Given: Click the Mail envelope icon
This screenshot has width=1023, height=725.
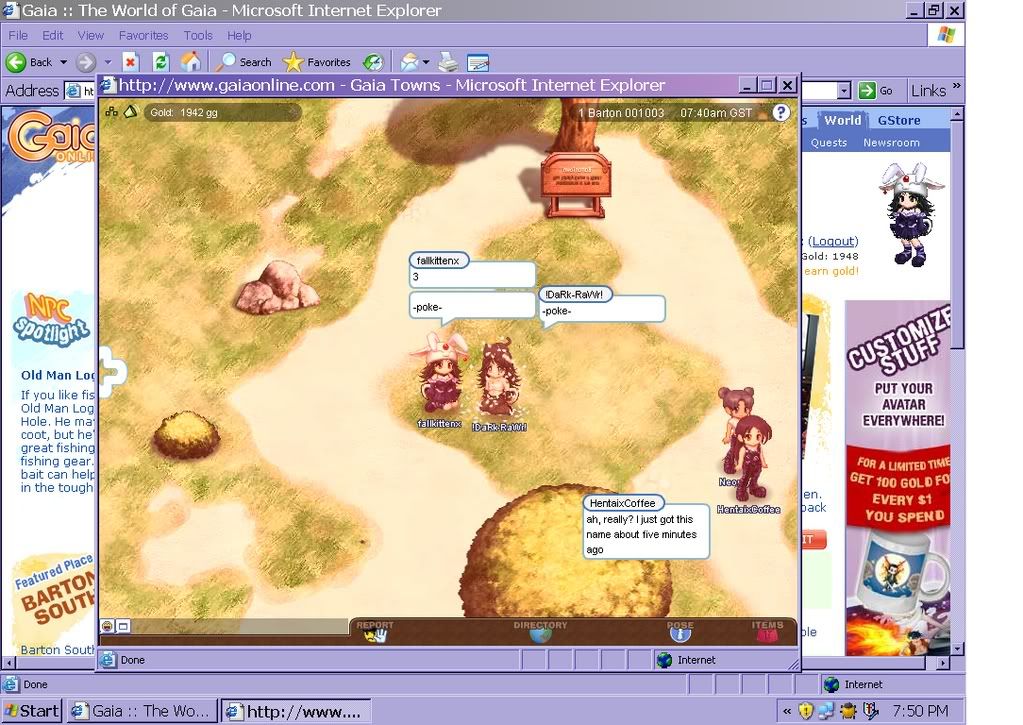Looking at the screenshot, I should 409,62.
